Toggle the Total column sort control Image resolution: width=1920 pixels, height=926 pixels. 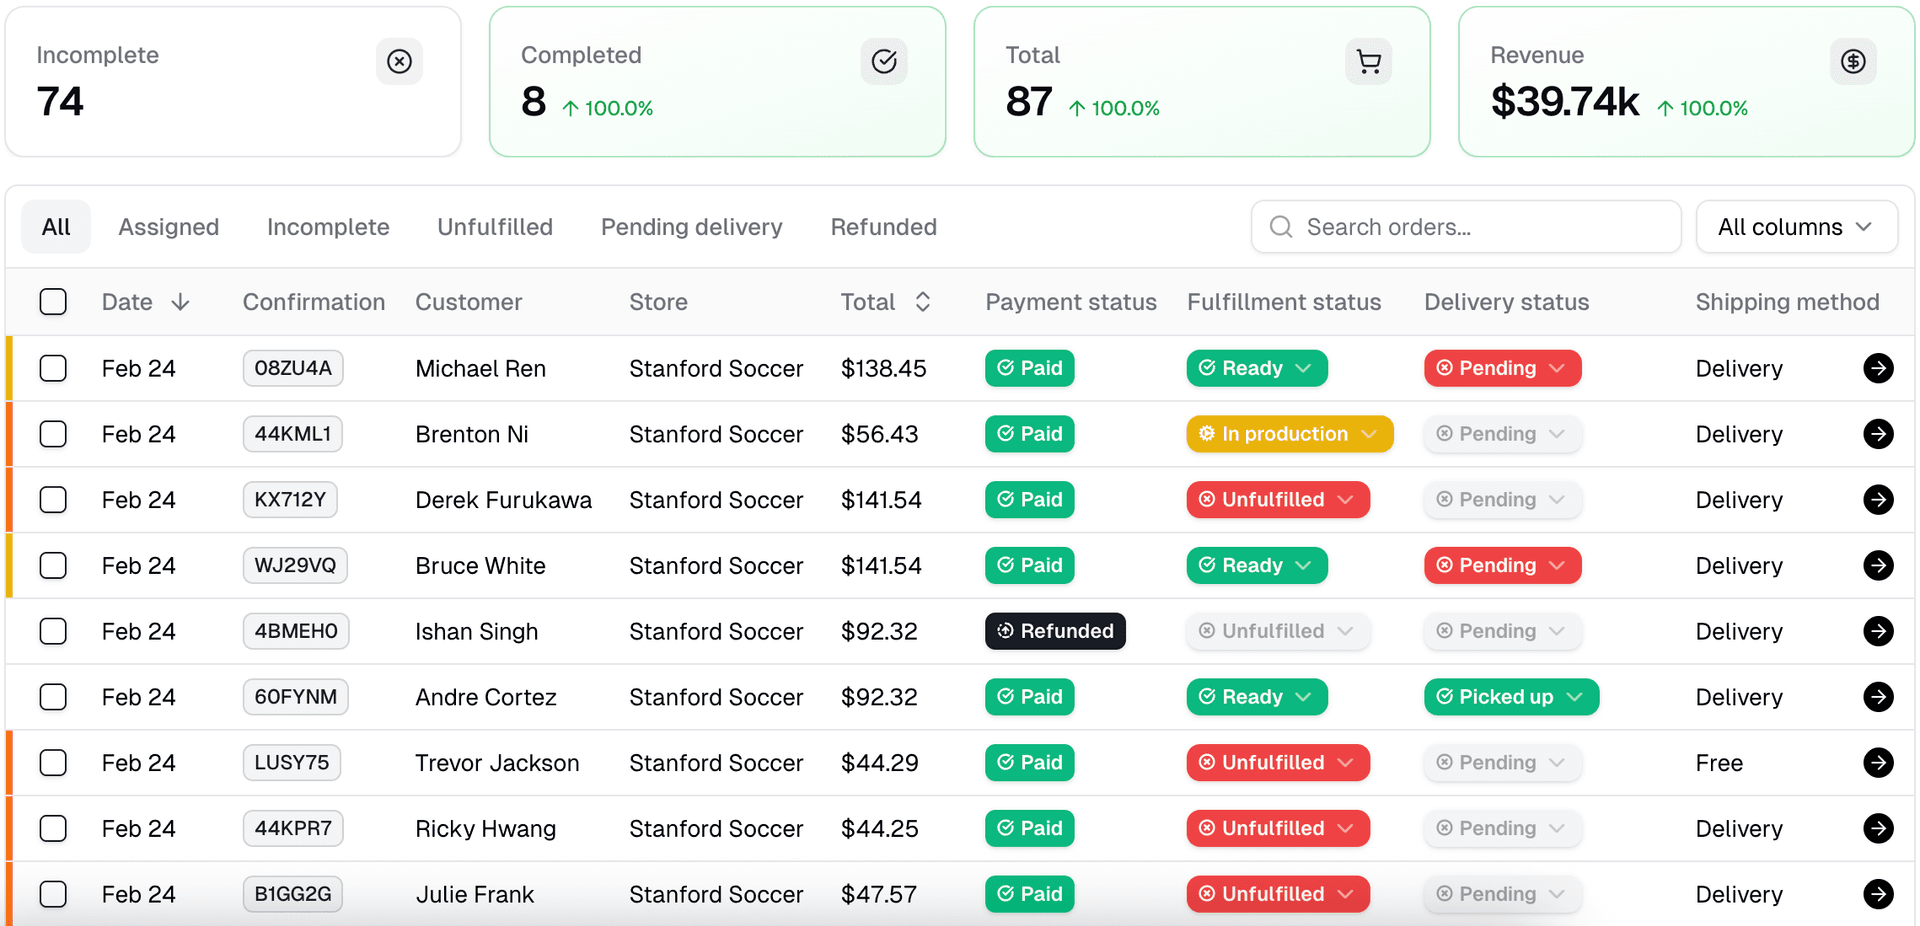tap(923, 301)
